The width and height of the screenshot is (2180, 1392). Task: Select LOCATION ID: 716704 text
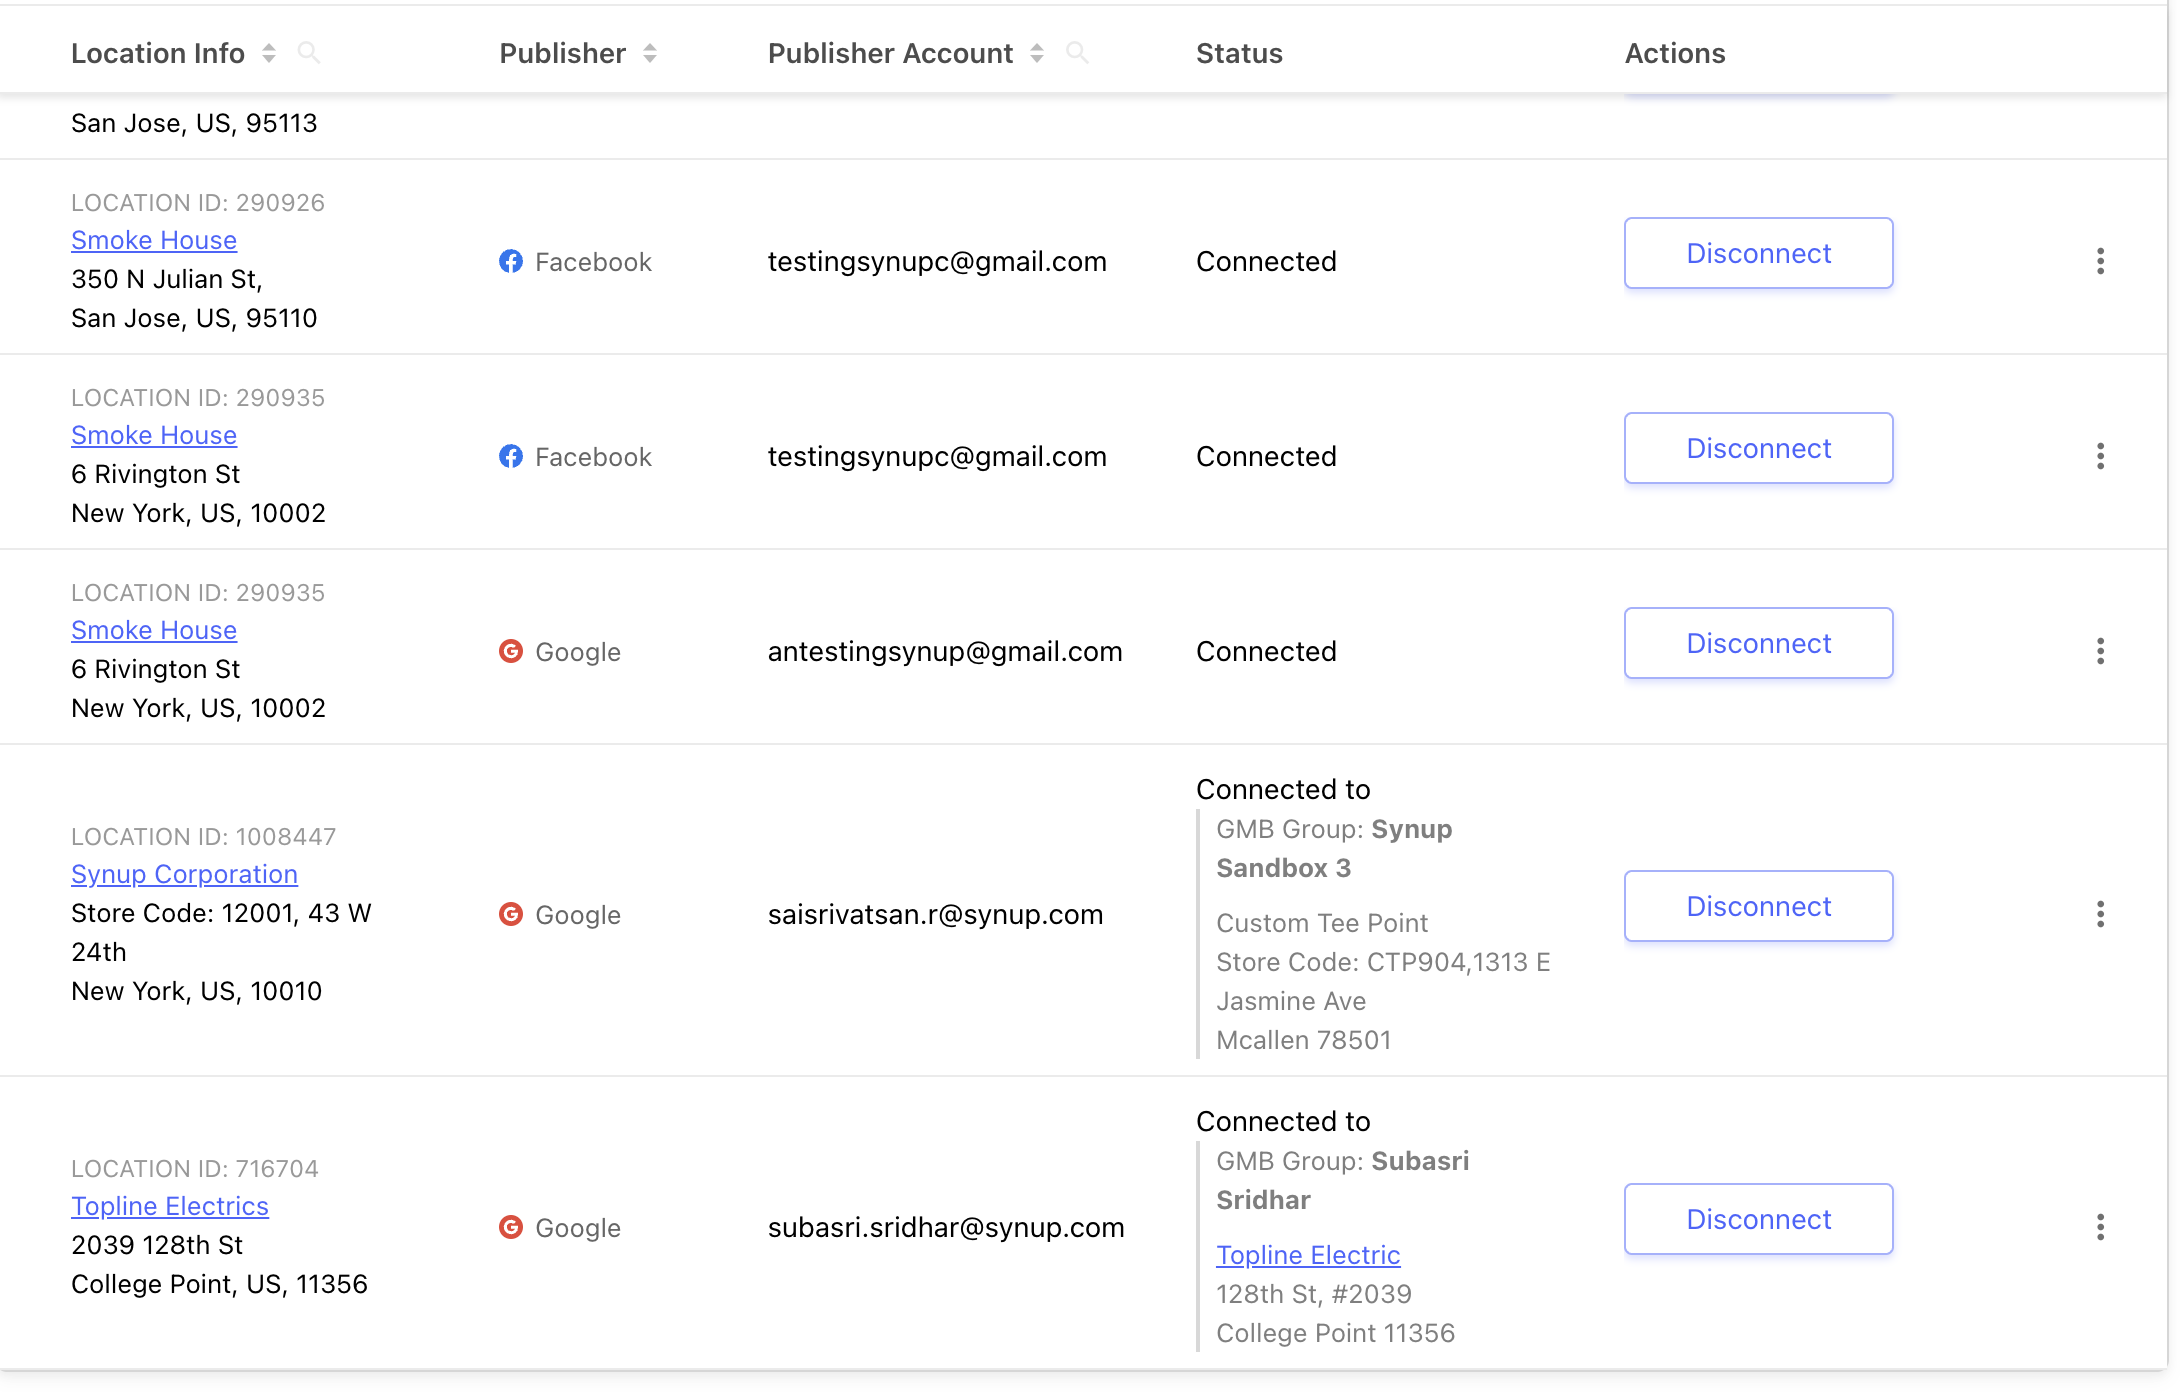click(195, 1169)
